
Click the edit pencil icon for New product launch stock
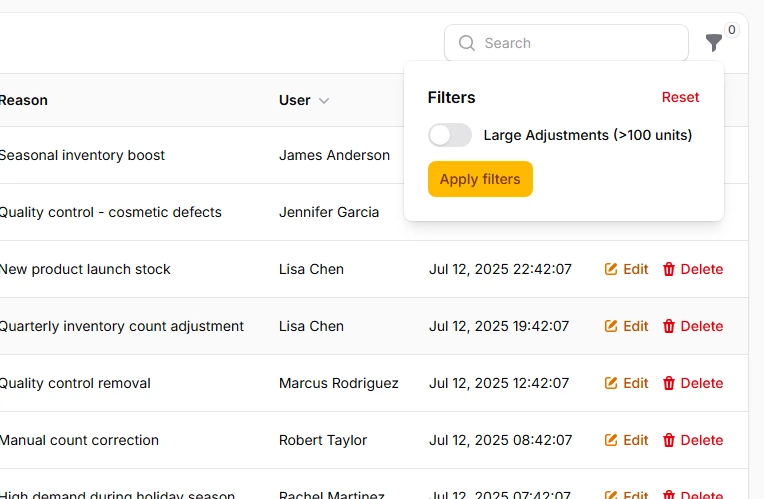[x=611, y=269]
